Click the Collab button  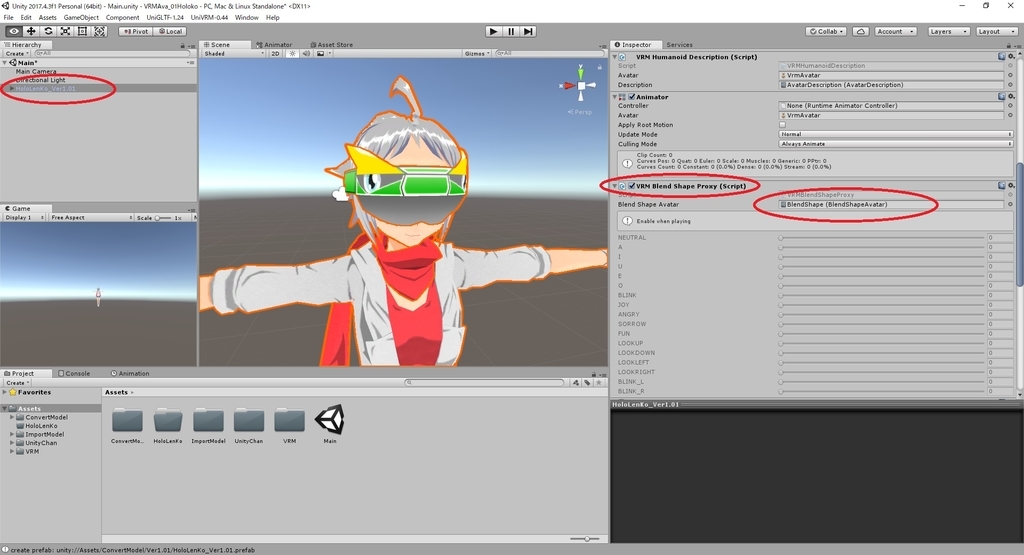(x=827, y=31)
